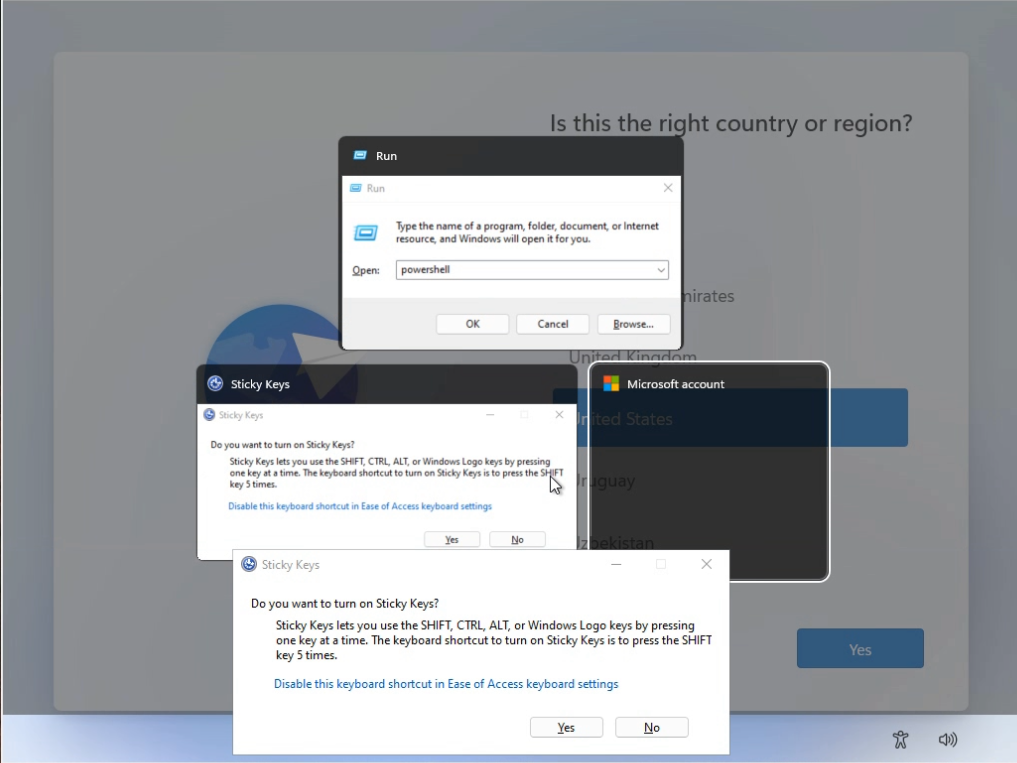1017x763 pixels.
Task: Click the title bar icon of the front Sticky Keys dialog
Action: pyautogui.click(x=249, y=564)
